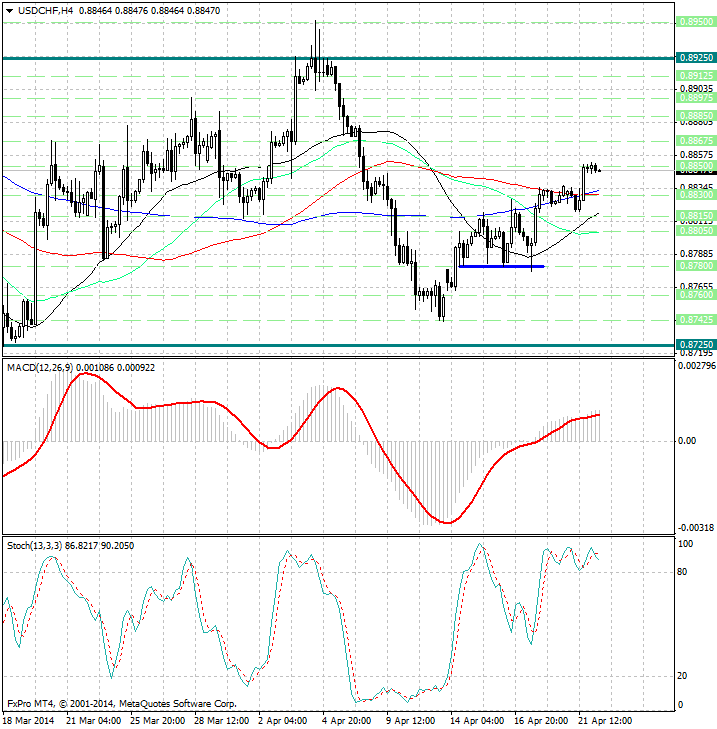Pick the 0.87800 price level label
This screenshot has width=717, height=729.
(x=695, y=267)
